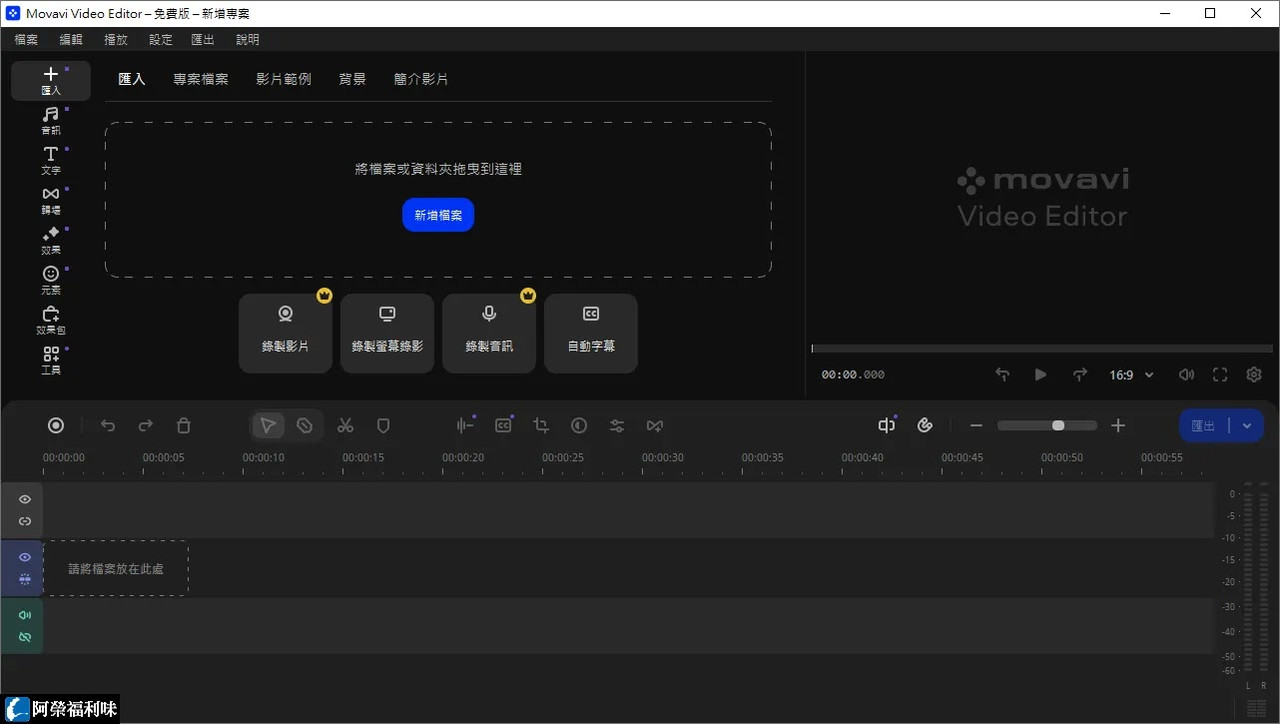Open the 元素 elements sidebar panel

click(50, 281)
